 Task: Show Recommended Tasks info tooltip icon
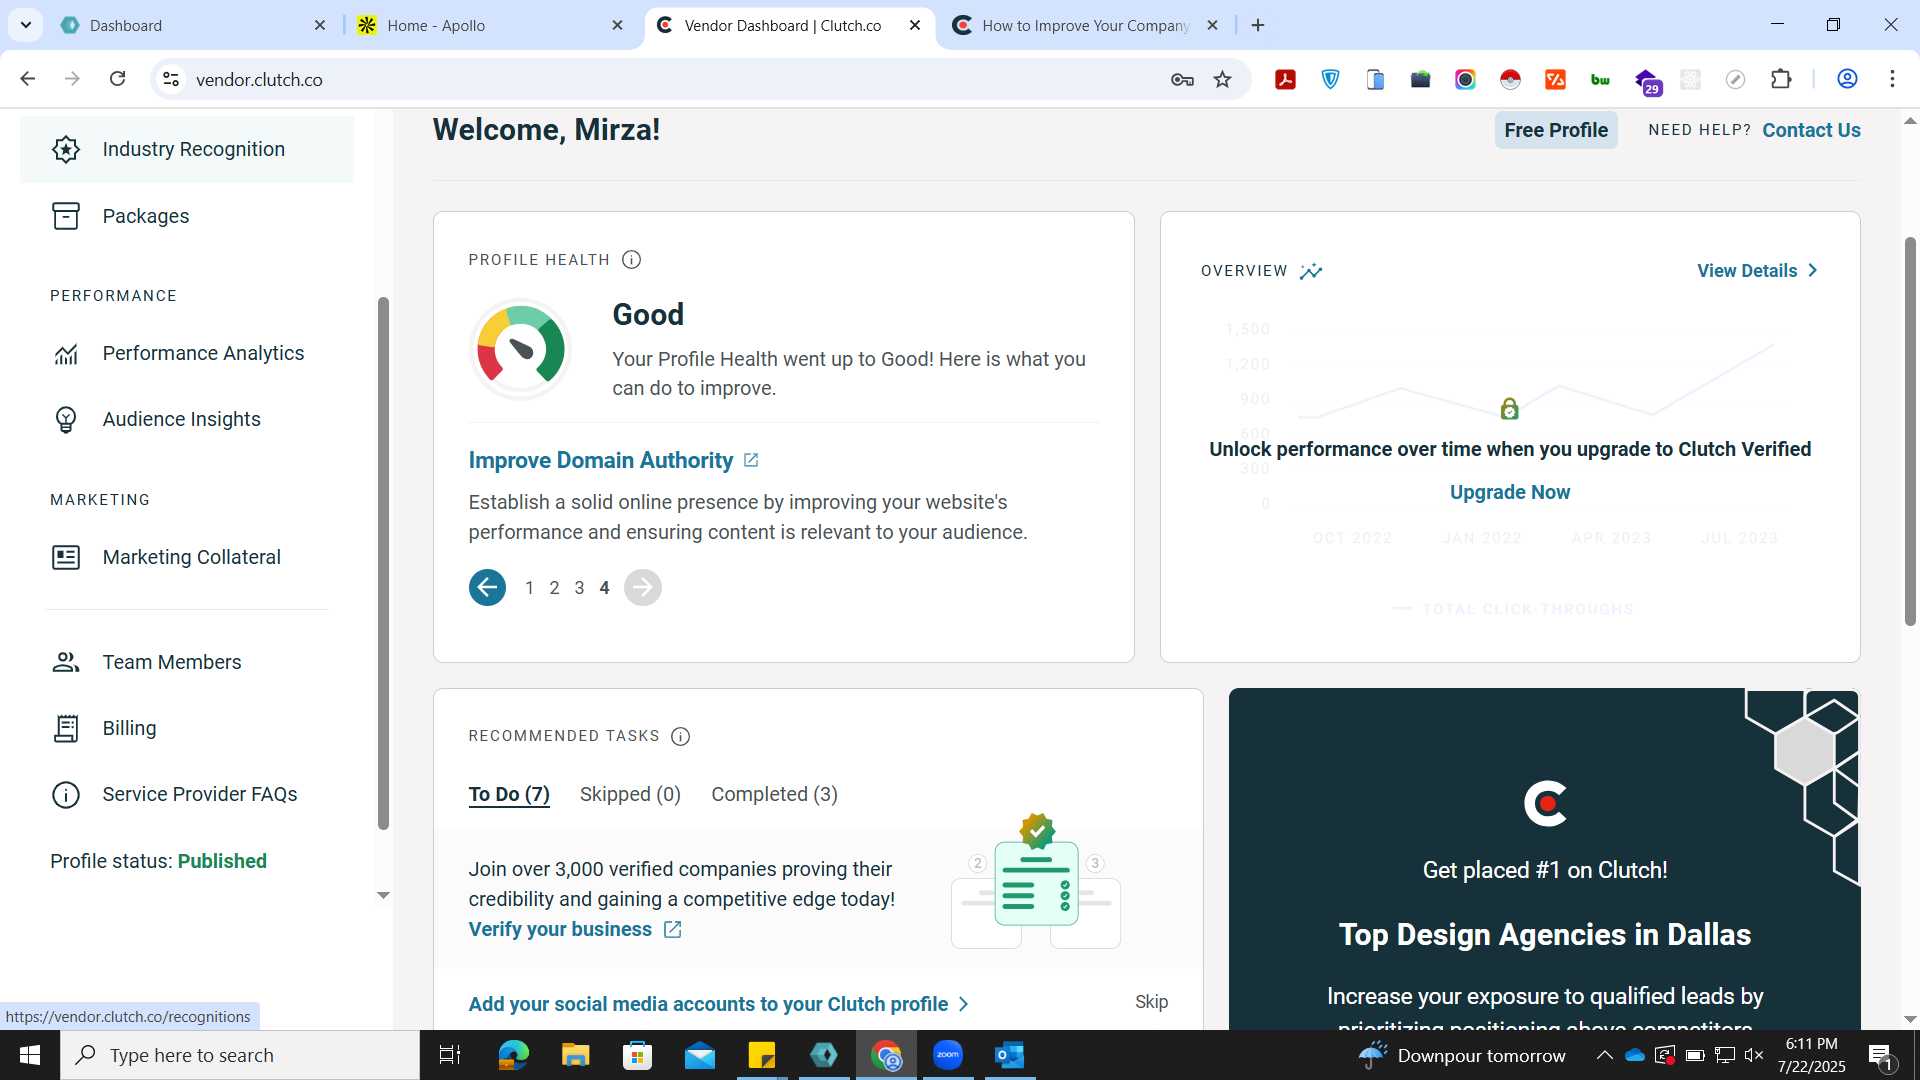681,737
